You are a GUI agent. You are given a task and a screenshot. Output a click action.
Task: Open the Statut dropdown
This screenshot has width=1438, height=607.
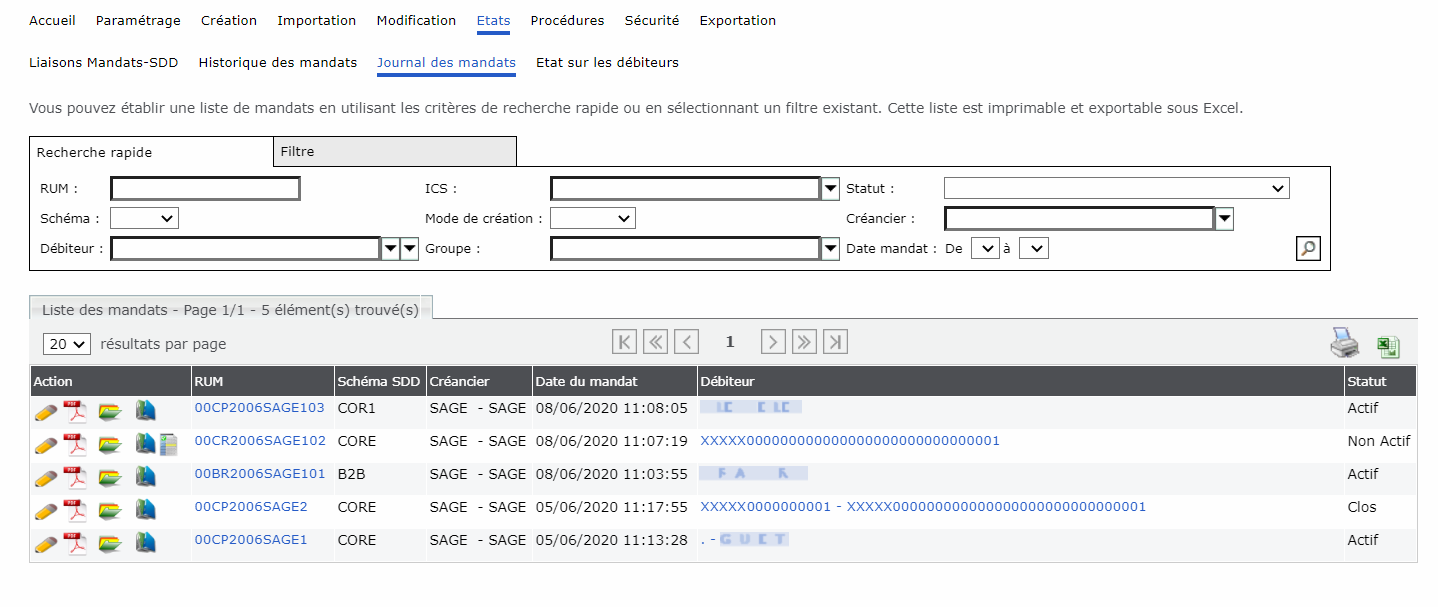[1116, 188]
